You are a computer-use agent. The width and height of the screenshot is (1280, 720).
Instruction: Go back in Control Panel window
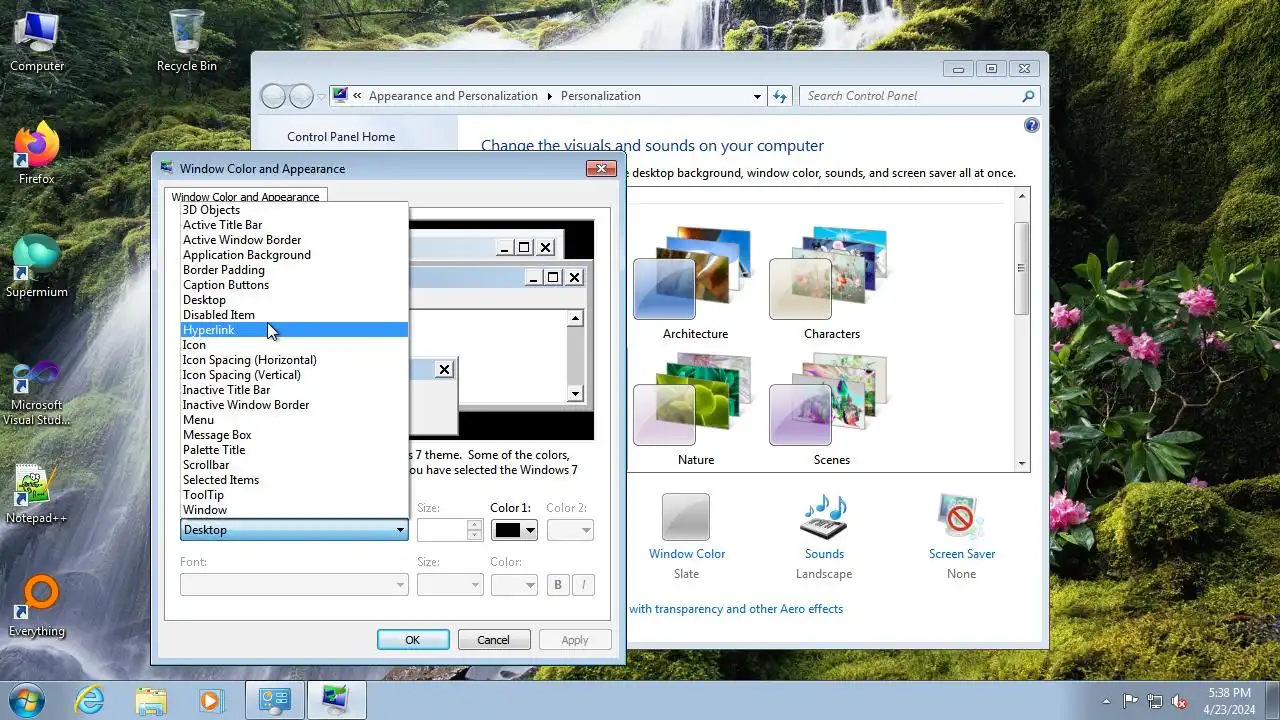[273, 96]
